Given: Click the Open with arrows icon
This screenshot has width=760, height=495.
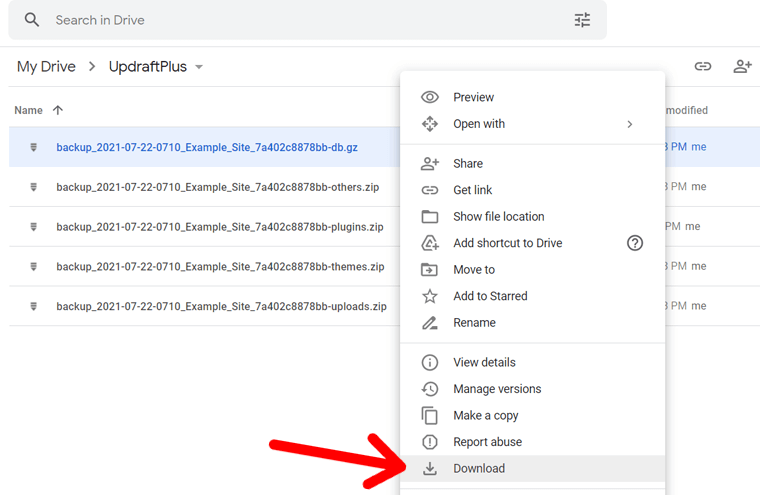Looking at the screenshot, I should click(x=429, y=124).
